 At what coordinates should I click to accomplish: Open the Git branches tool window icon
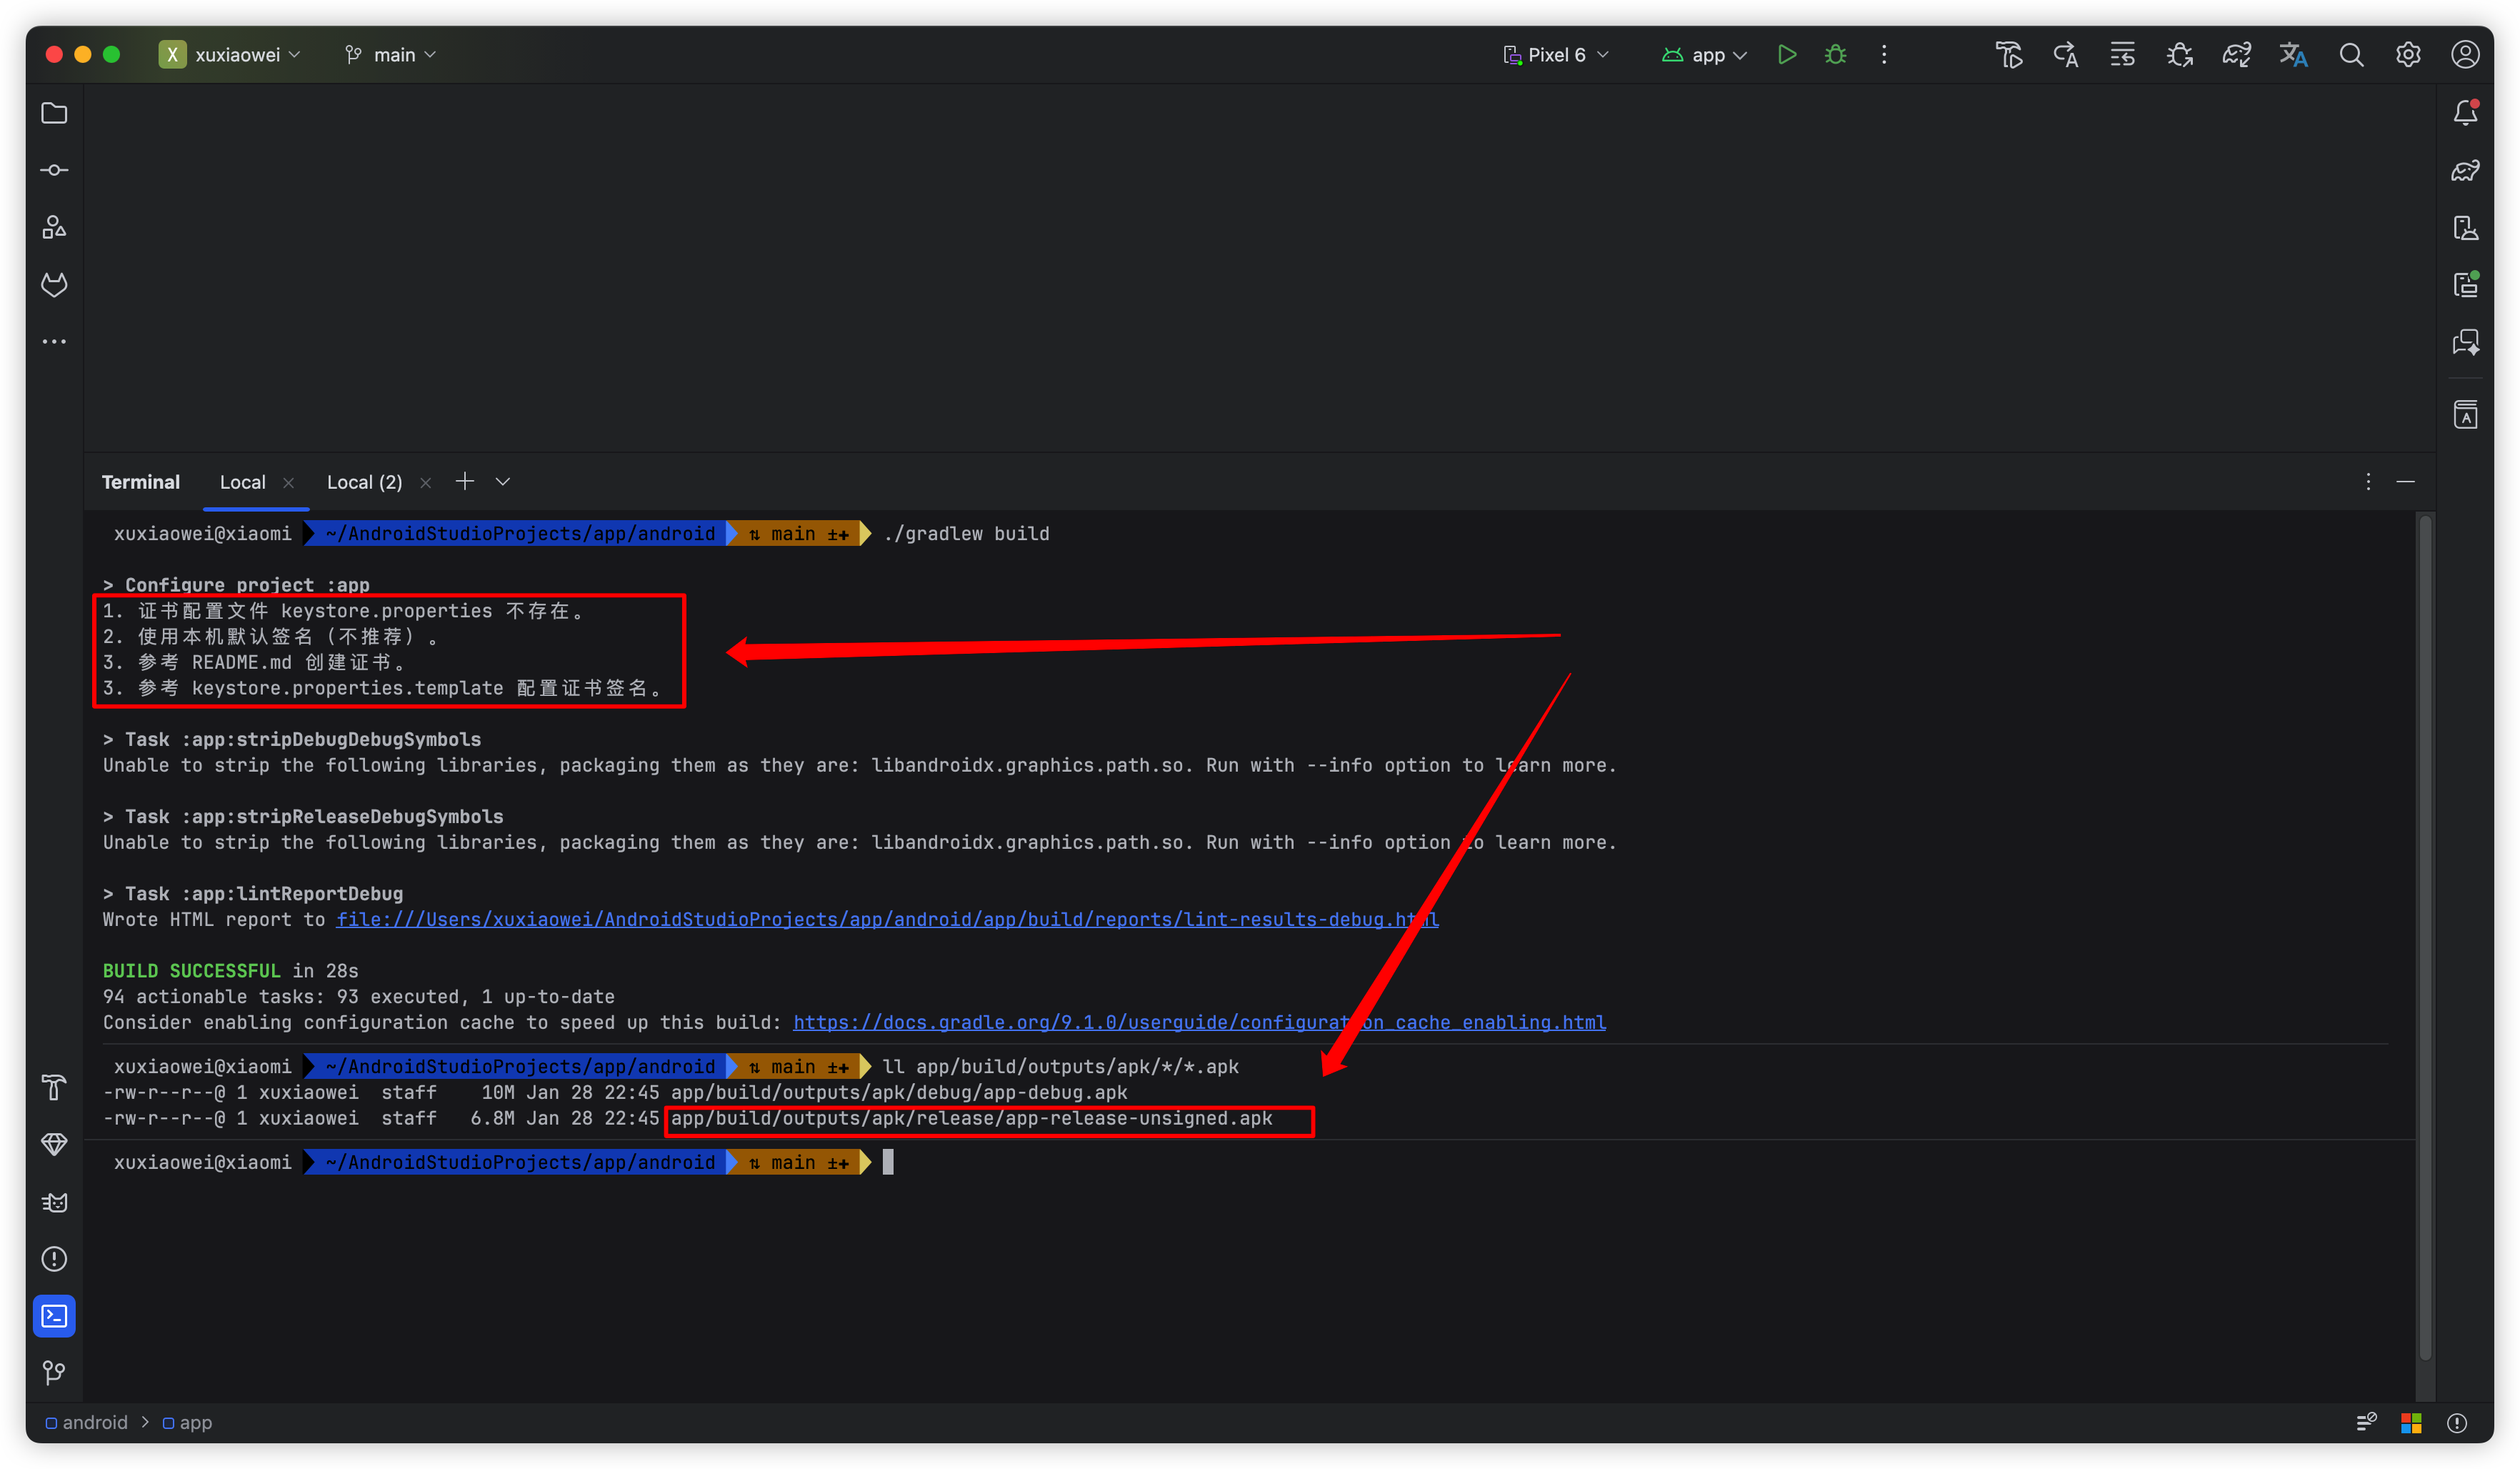coord(54,1373)
